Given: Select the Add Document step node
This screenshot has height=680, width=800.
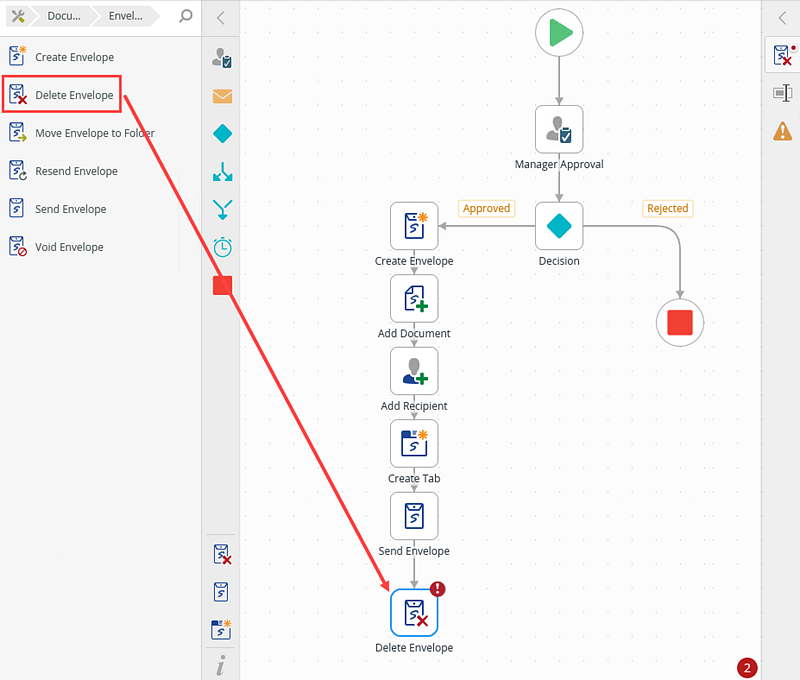Looking at the screenshot, I should pyautogui.click(x=414, y=298).
